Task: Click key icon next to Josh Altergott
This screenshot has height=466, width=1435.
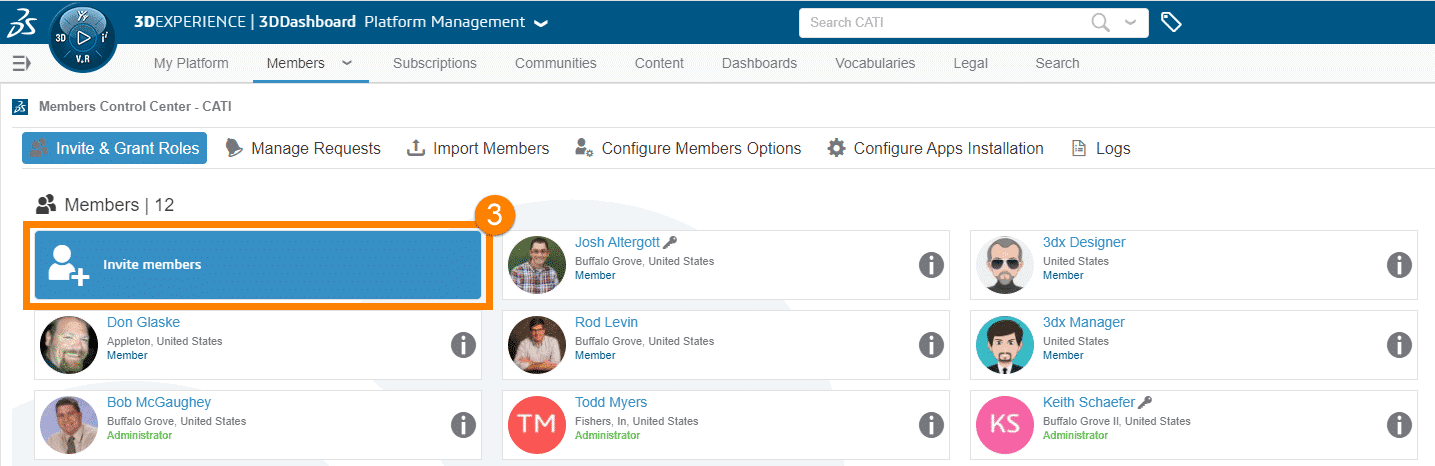Action: (x=670, y=242)
